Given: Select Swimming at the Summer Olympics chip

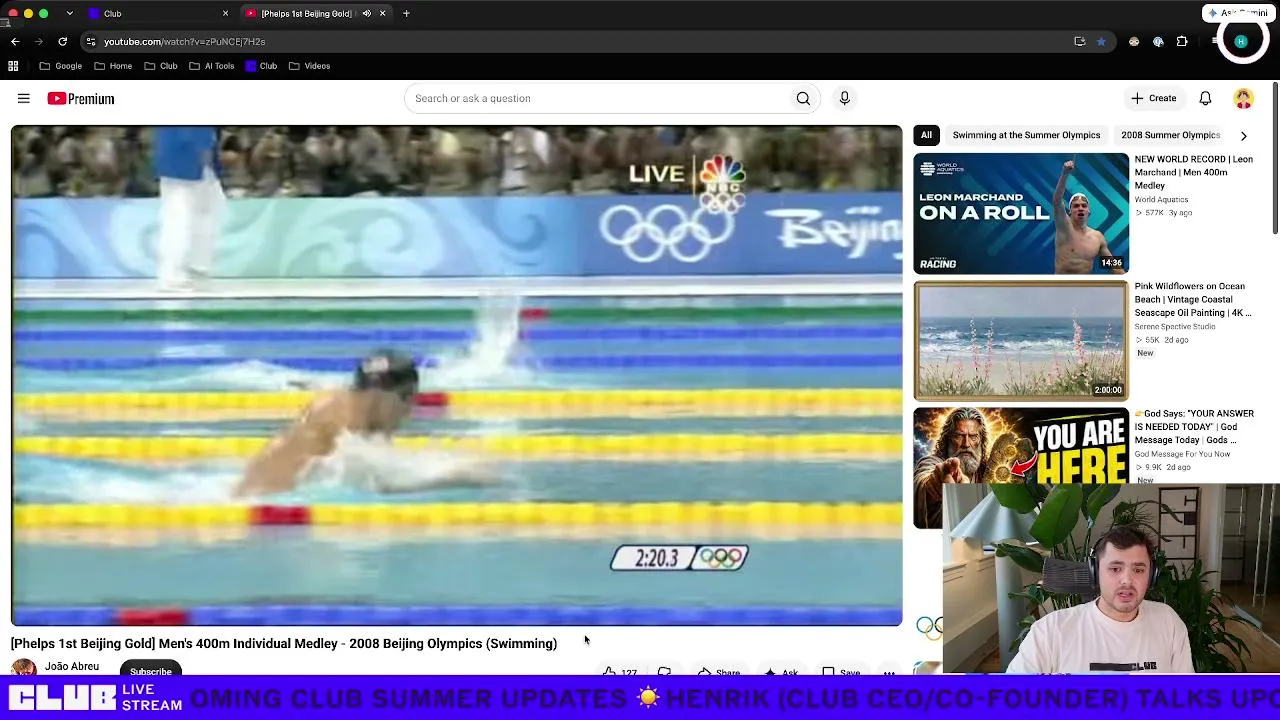Looking at the screenshot, I should tap(1026, 135).
